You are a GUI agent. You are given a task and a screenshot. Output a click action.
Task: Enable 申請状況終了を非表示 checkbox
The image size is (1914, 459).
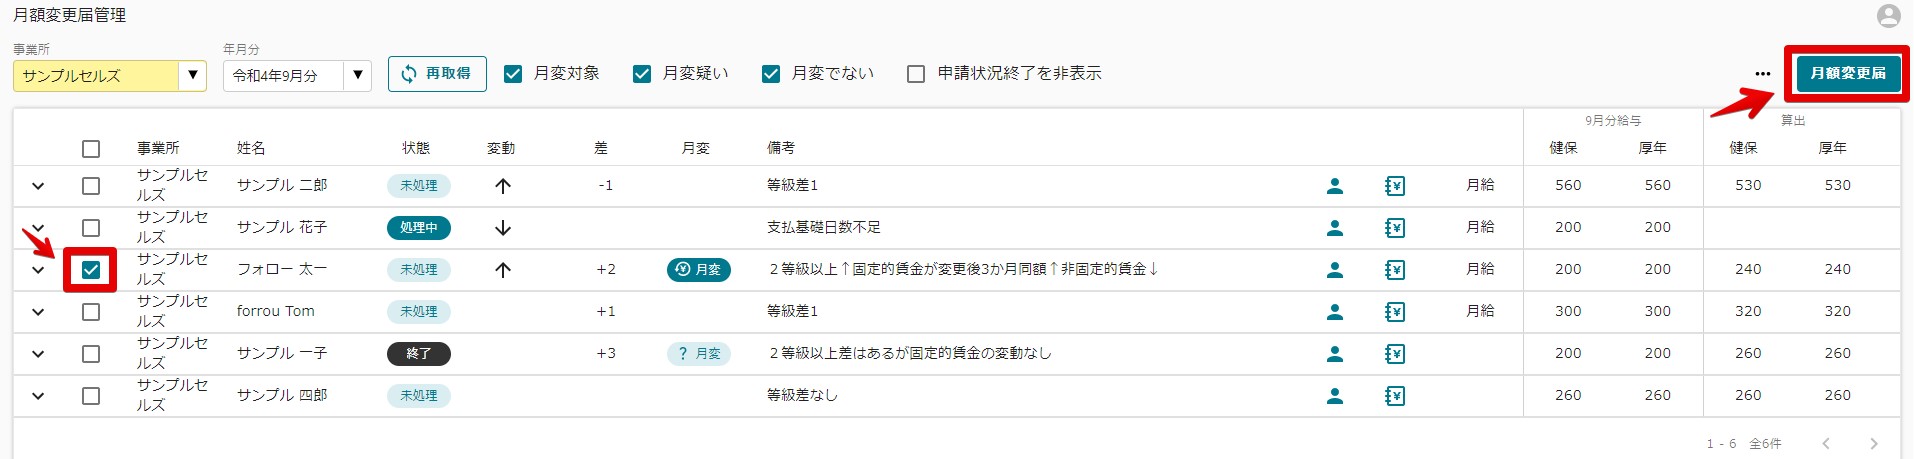pos(915,74)
